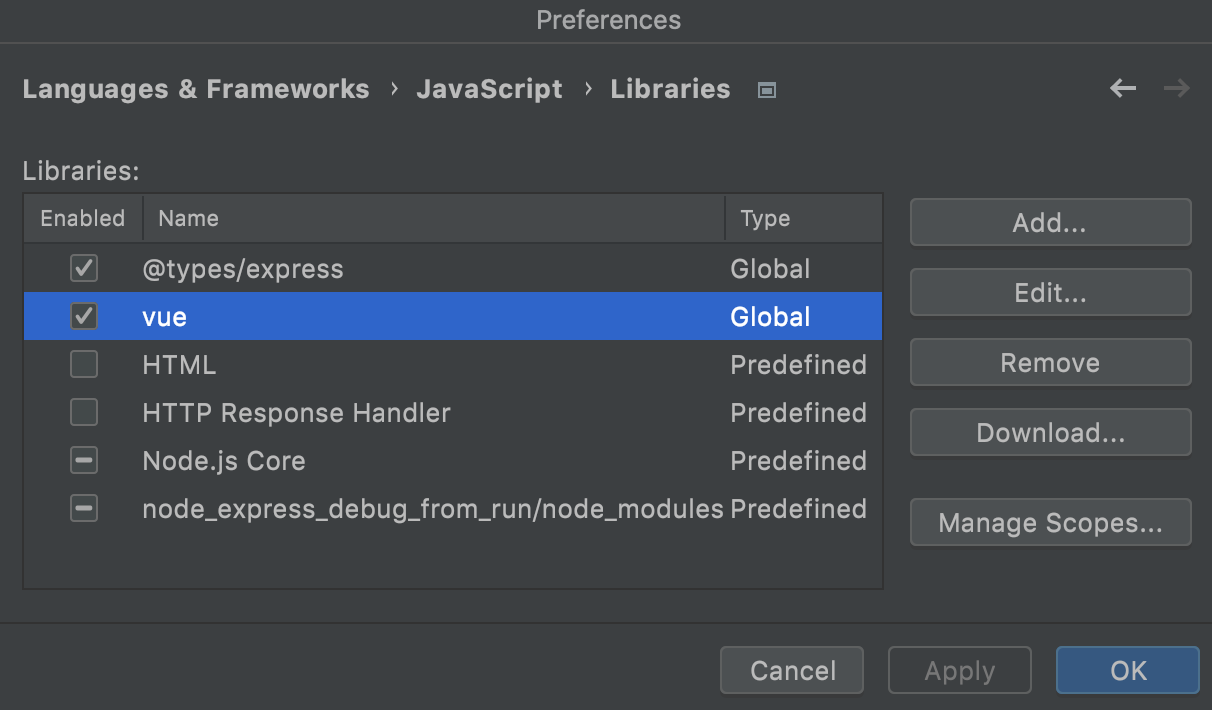The image size is (1212, 710).
Task: Go to JavaScript settings via the breadcrumb
Action: [489, 89]
